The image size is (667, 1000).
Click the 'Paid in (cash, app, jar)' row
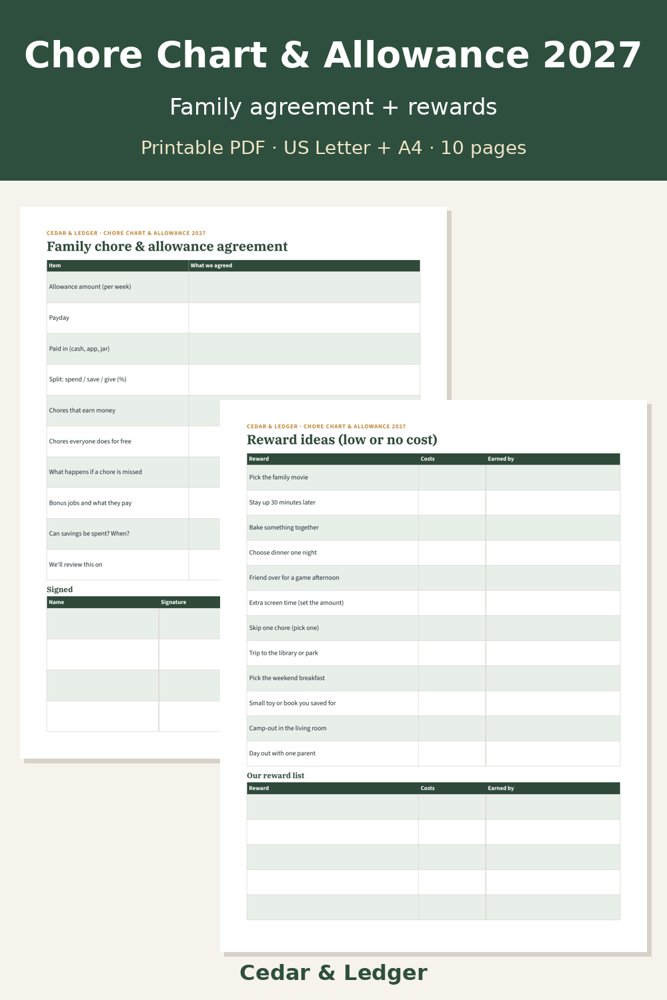pos(233,349)
